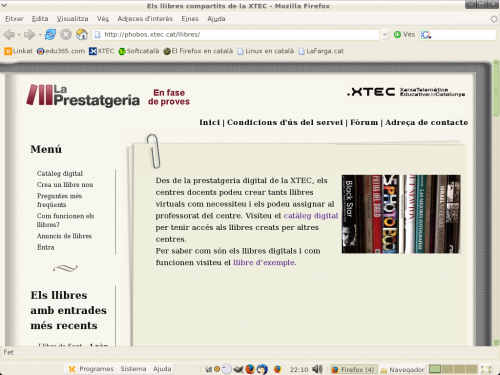
Task: Open El Firefox en català bookmark
Action: pyautogui.click(x=198, y=51)
